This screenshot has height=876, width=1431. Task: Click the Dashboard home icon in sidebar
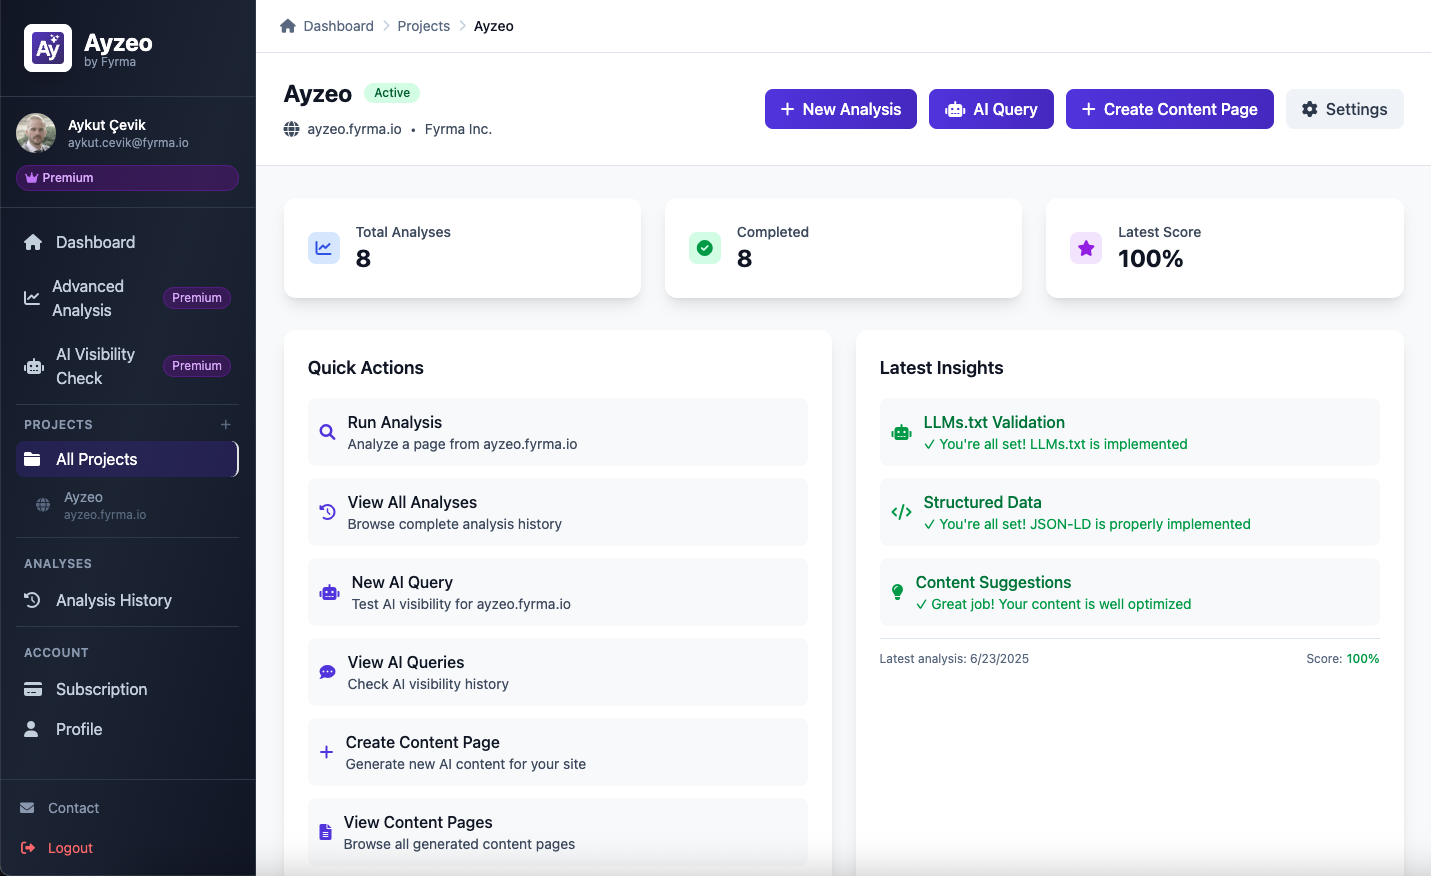click(33, 242)
